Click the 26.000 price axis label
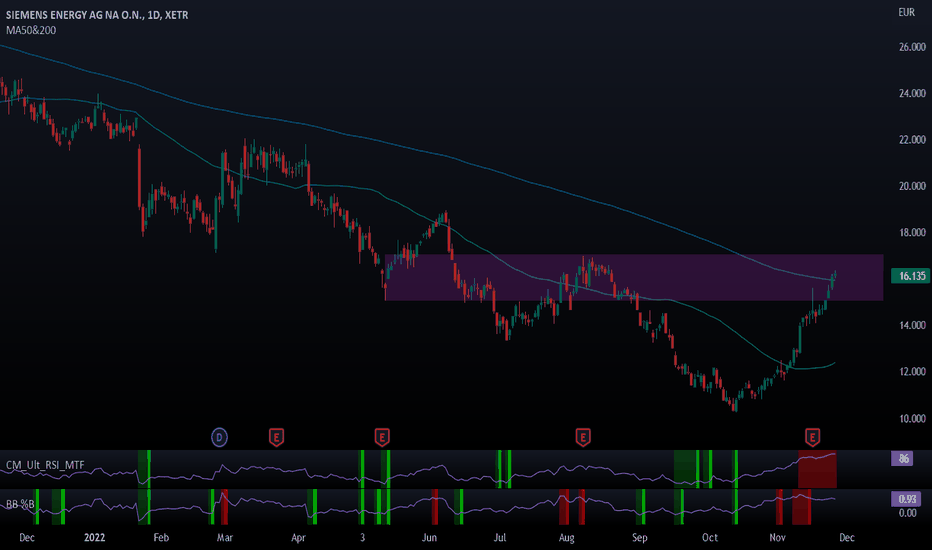The image size is (932, 550). tap(912, 47)
